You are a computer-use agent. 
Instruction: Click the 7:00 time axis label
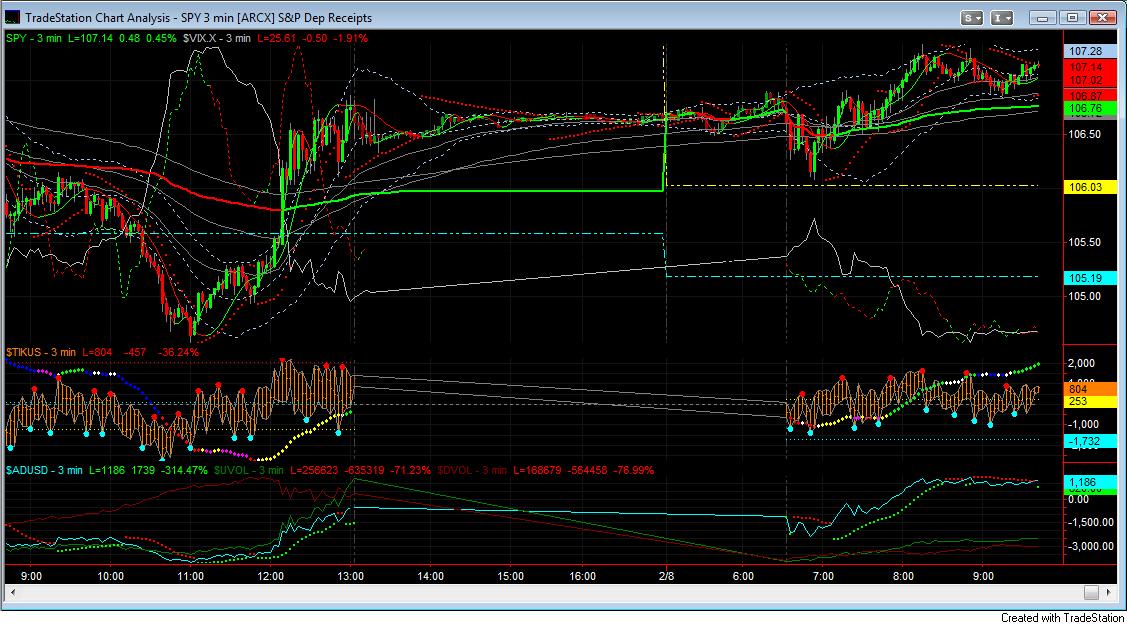coord(823,576)
